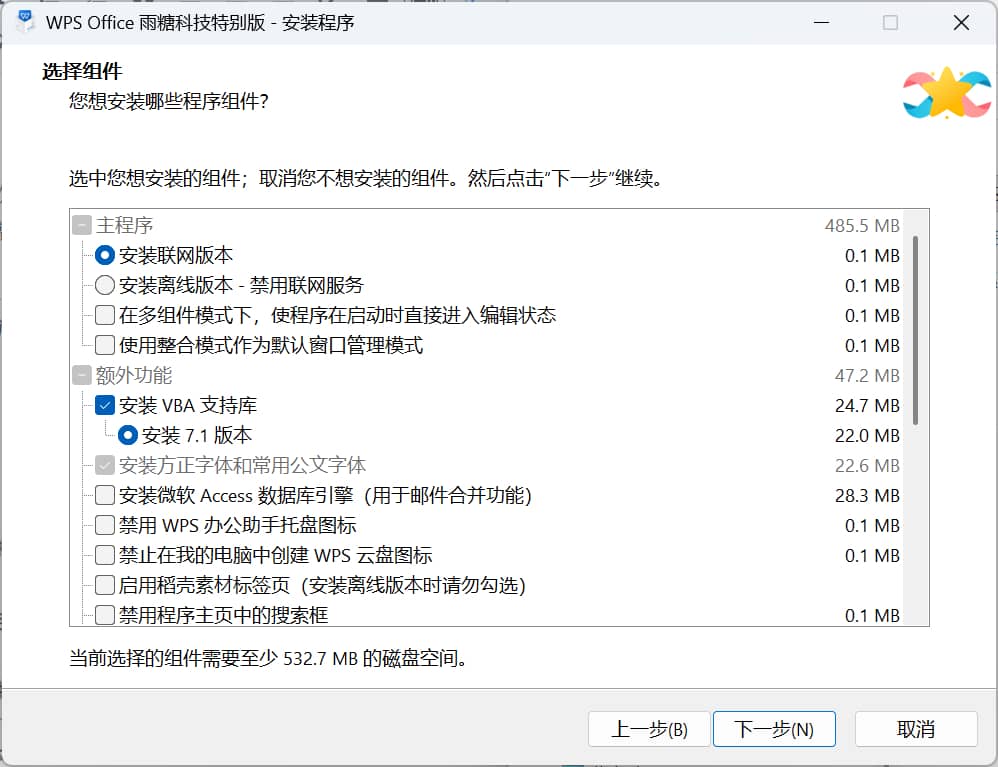This screenshot has width=998, height=767.
Task: Uncheck 安装 VBA 支持库 checkbox
Action: point(104,405)
